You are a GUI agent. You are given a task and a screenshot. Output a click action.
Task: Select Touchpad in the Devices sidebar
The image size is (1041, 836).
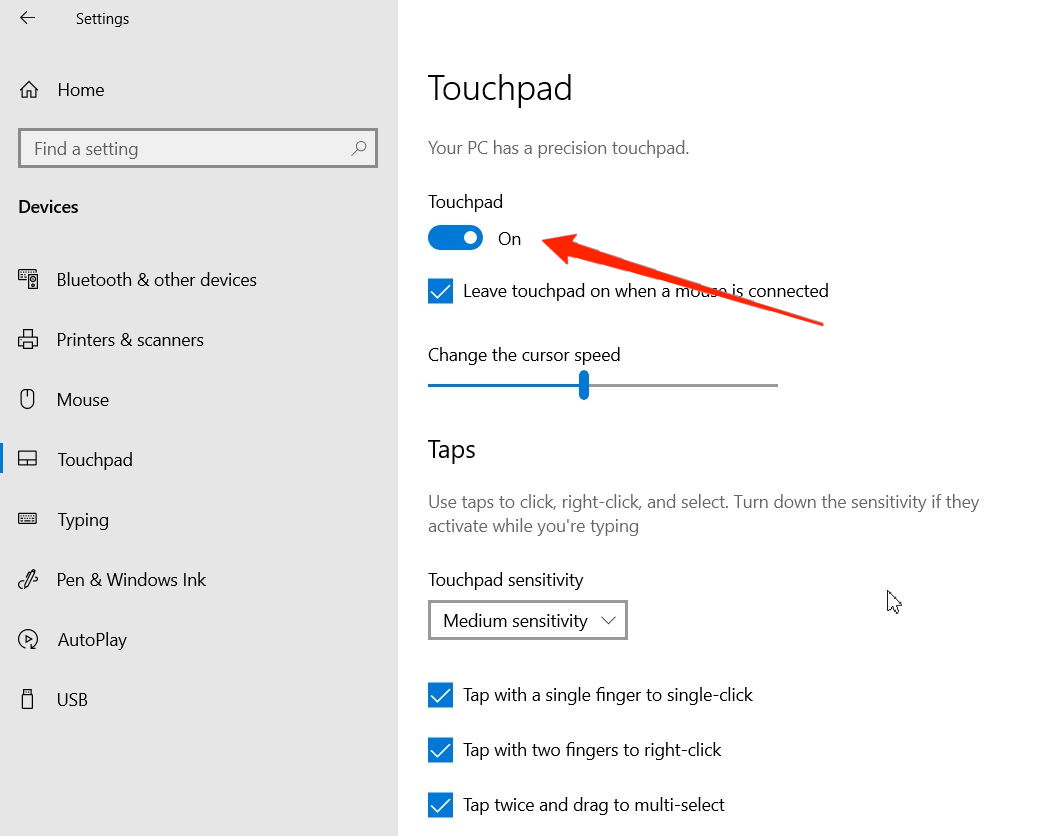point(95,460)
